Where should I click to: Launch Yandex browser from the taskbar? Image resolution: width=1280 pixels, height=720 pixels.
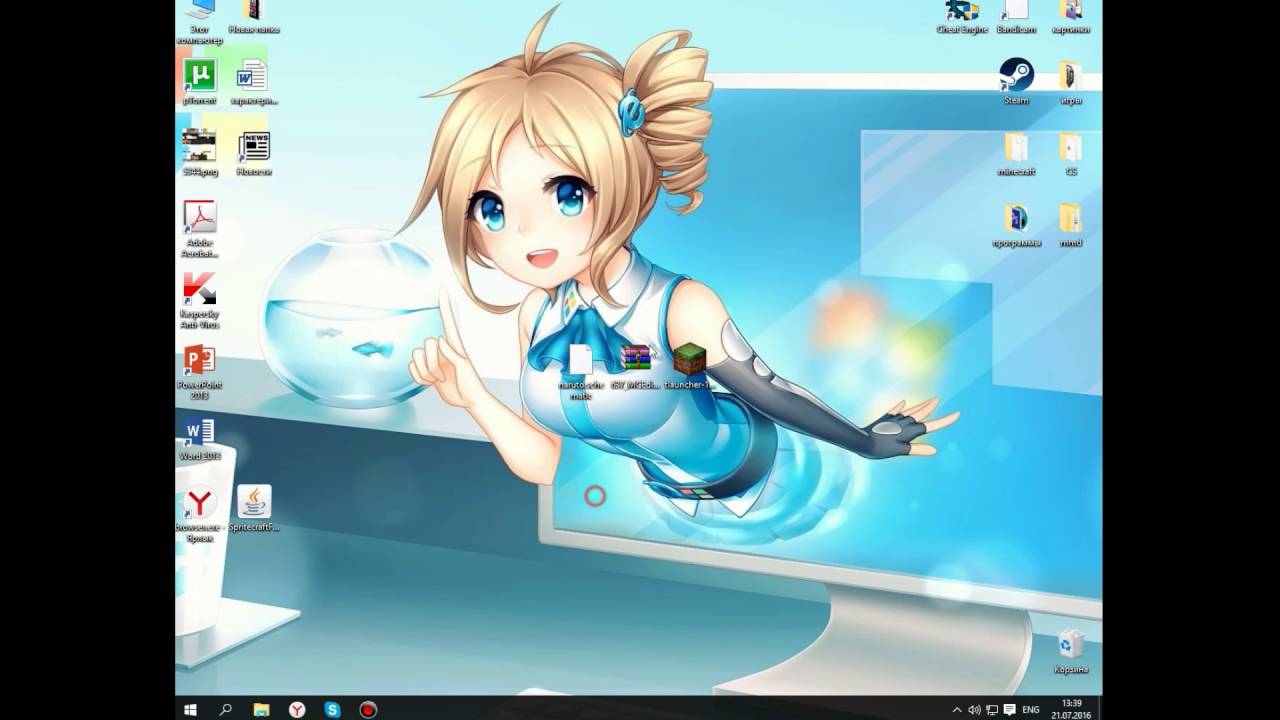[x=297, y=710]
